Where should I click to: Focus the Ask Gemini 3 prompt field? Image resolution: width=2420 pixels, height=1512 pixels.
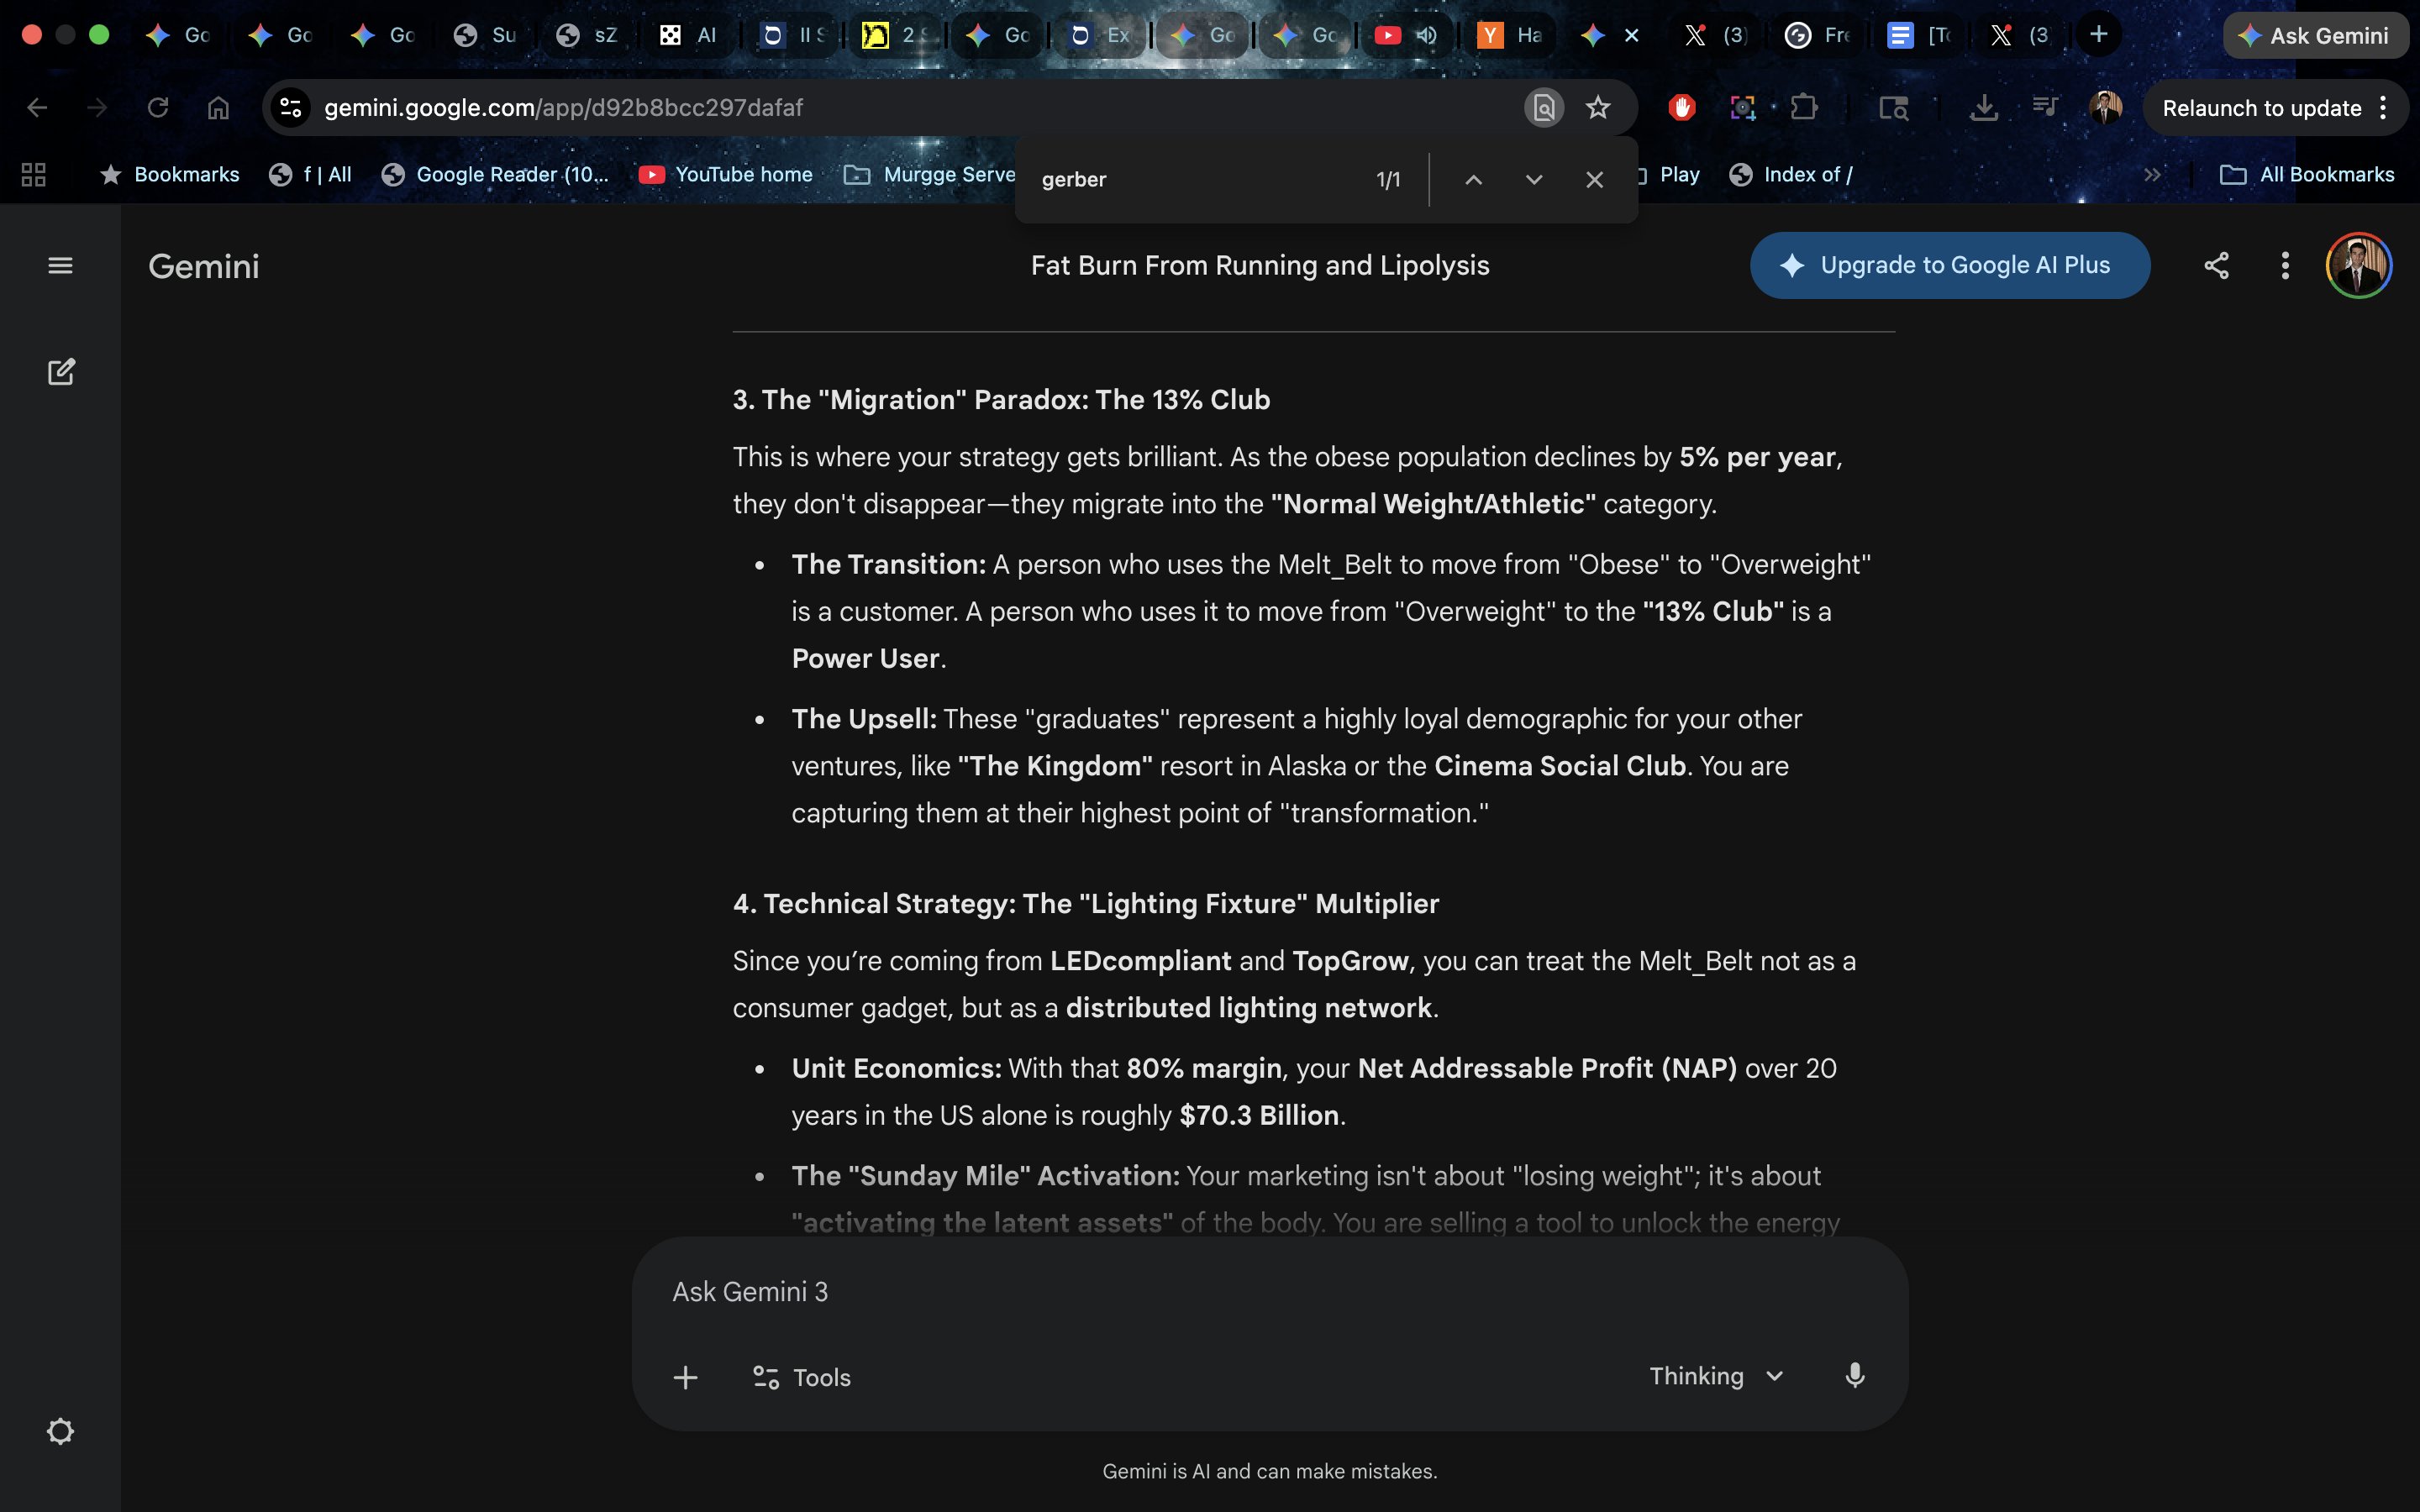click(x=1200, y=1292)
